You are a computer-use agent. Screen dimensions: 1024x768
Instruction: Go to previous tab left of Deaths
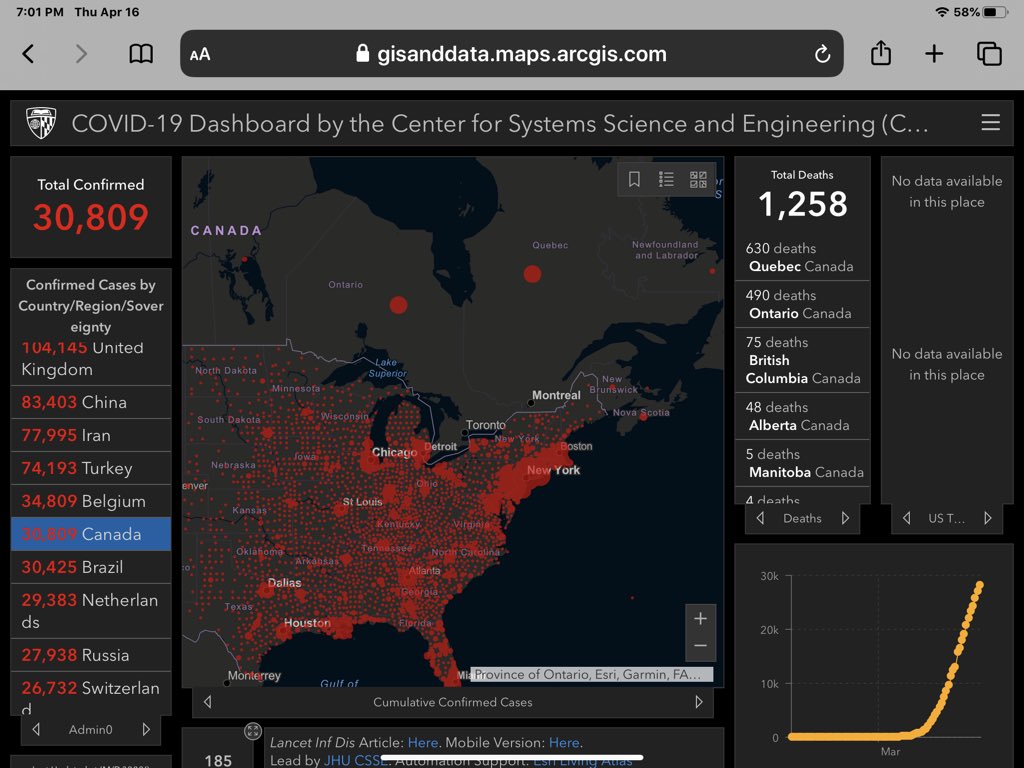(x=760, y=518)
